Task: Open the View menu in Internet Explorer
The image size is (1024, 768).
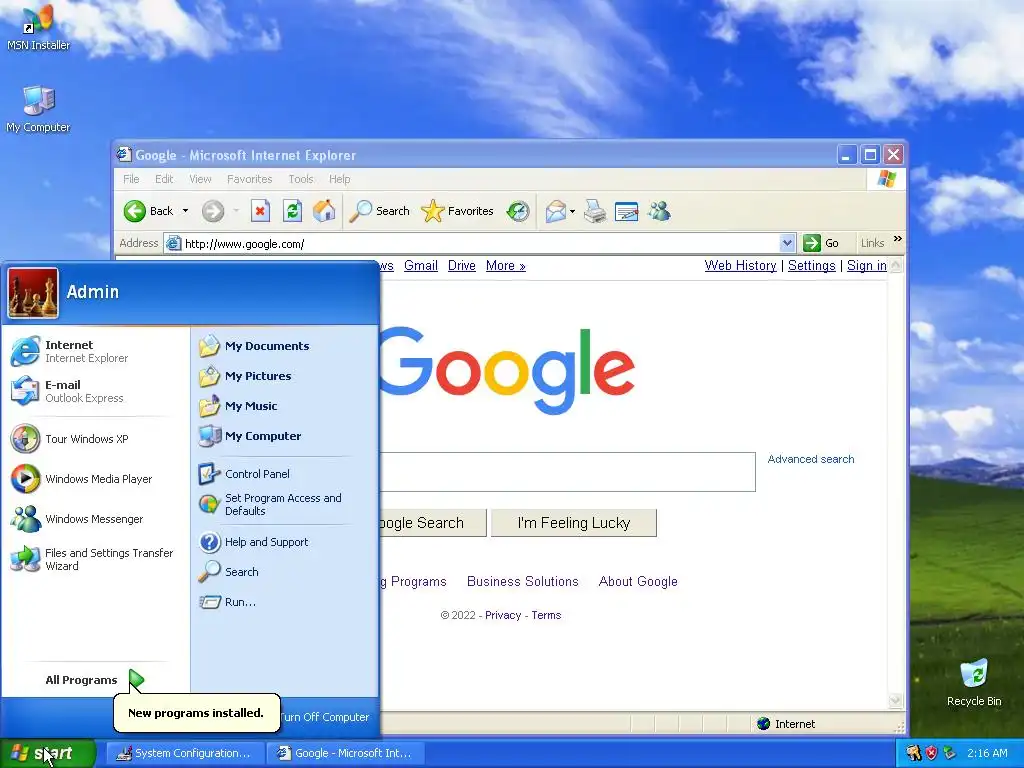Action: [x=200, y=179]
